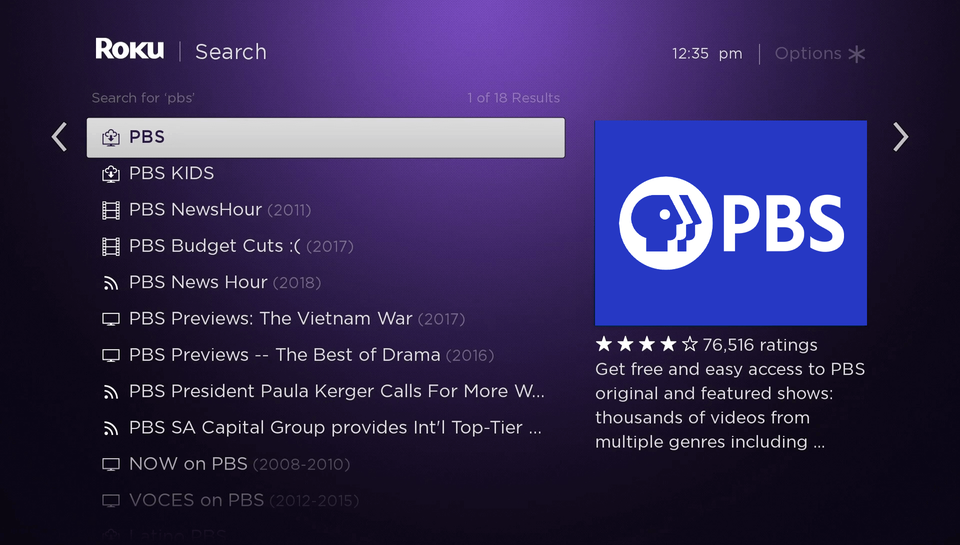Click the star rating with 76,516 ratings
Image resolution: width=960 pixels, height=545 pixels.
click(x=707, y=345)
